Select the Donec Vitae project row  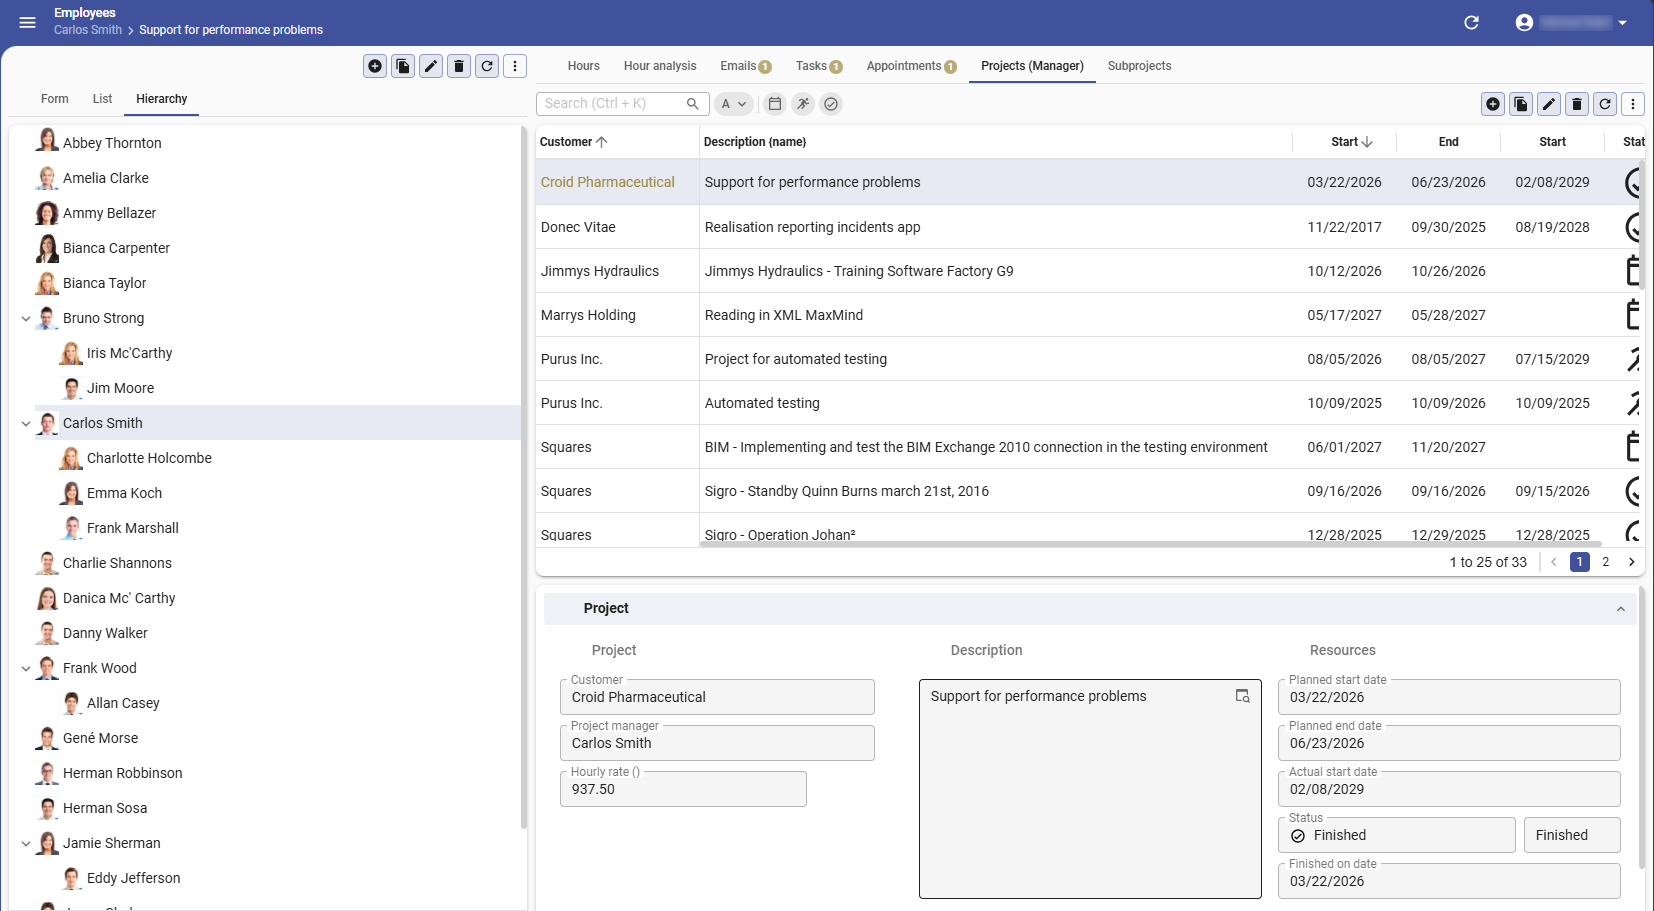[1090, 227]
